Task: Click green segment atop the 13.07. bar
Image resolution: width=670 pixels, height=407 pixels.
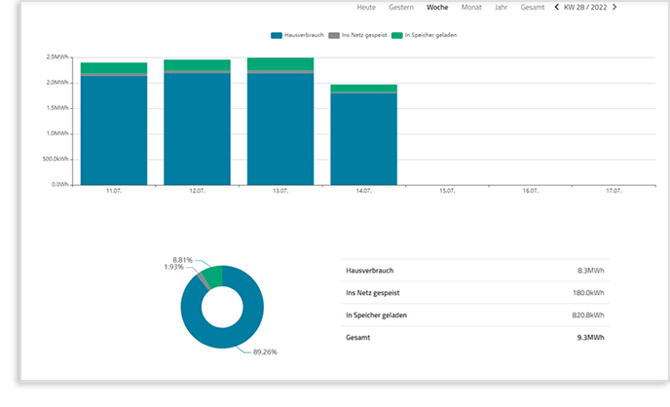Action: pos(280,64)
